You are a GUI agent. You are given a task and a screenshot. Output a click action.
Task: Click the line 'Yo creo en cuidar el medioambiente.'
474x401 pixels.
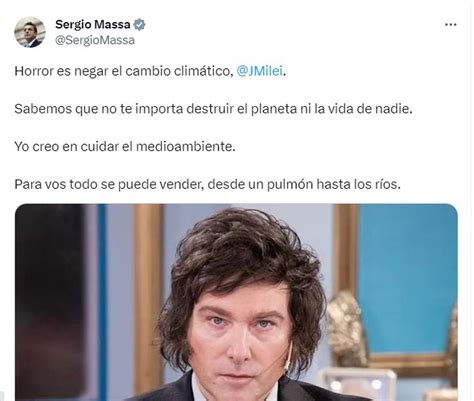tap(125, 146)
